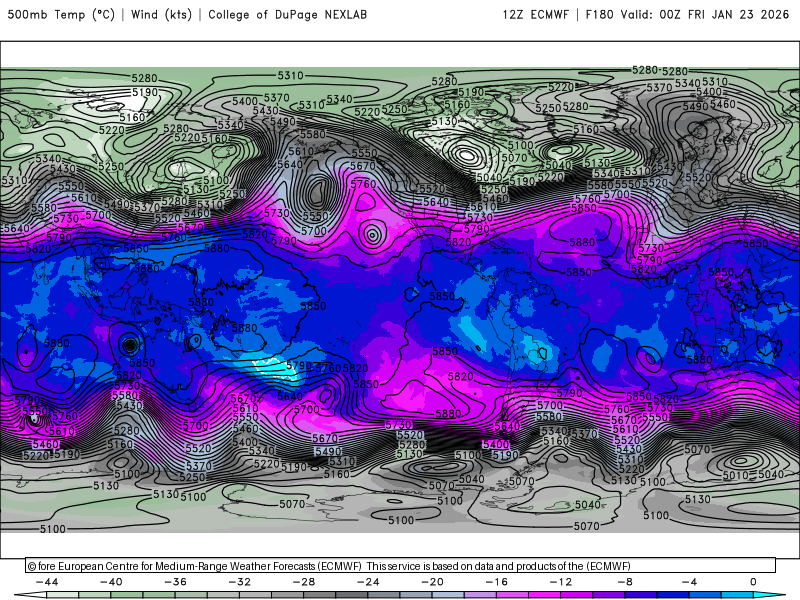
Task: Click the "F180 Valid: 00Z FRI JAN 23 2026" text
Action: [x=687, y=15]
